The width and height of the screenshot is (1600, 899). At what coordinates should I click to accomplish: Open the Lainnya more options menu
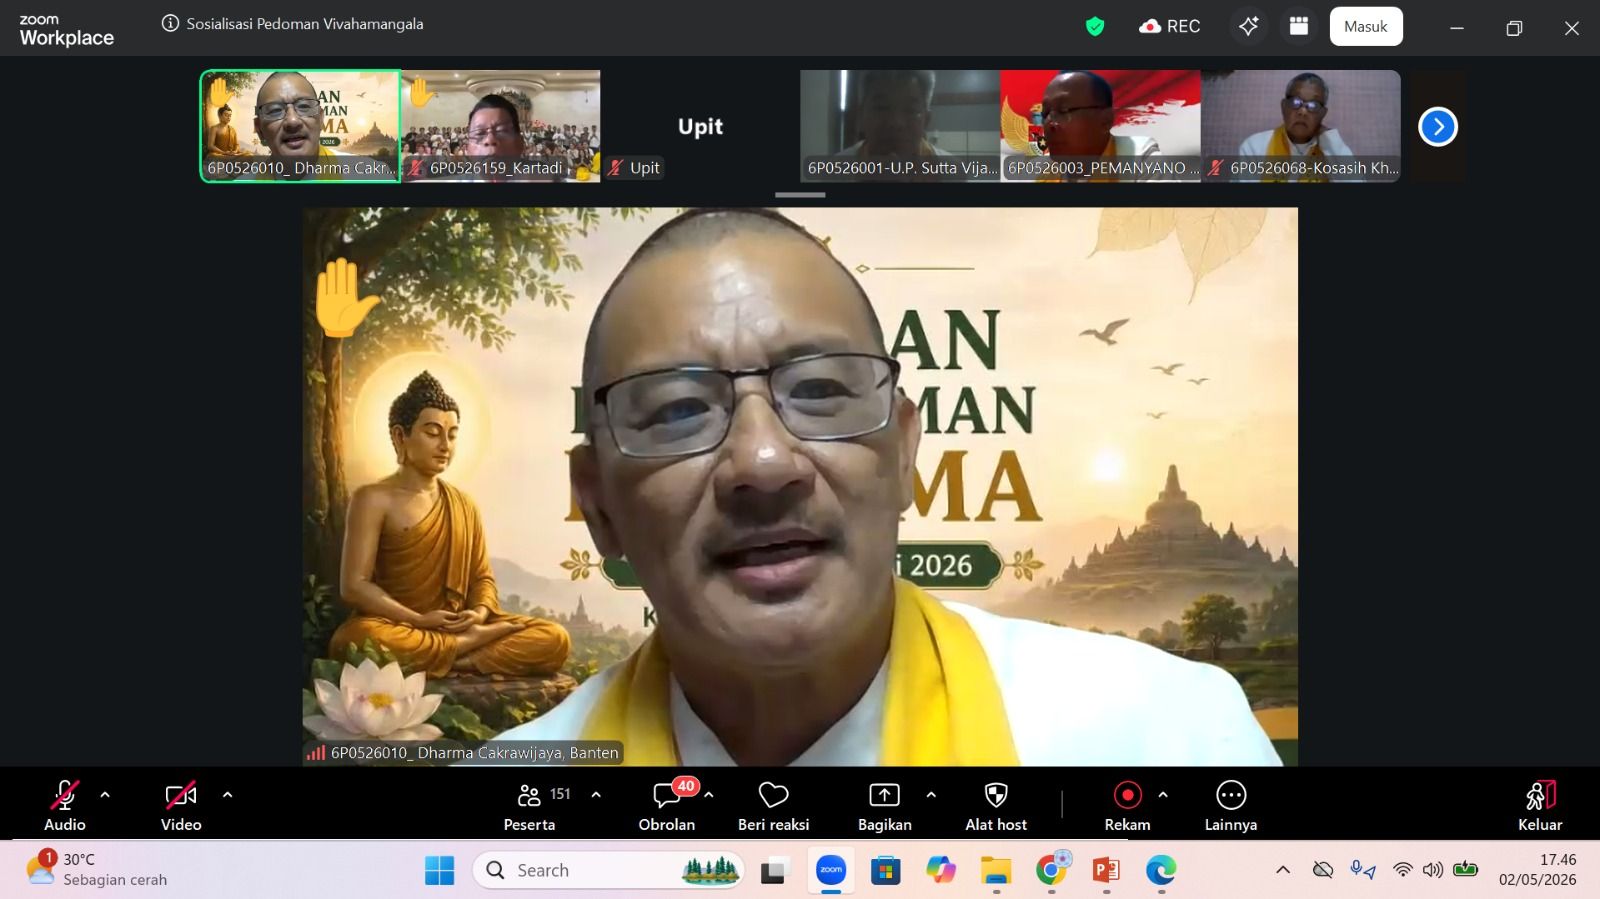(x=1231, y=805)
